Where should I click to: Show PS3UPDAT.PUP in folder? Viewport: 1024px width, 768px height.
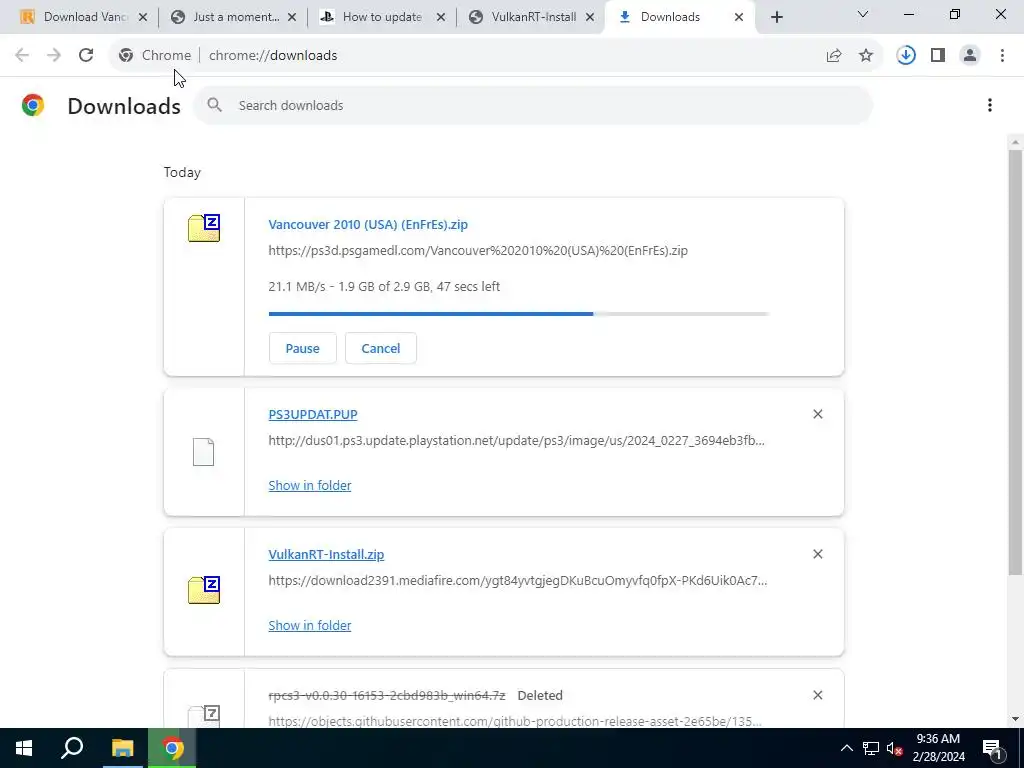(310, 485)
